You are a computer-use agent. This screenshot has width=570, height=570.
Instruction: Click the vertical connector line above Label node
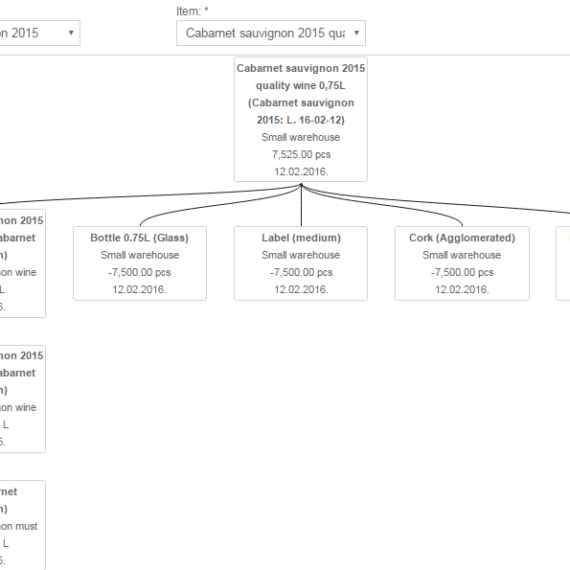tap(301, 205)
